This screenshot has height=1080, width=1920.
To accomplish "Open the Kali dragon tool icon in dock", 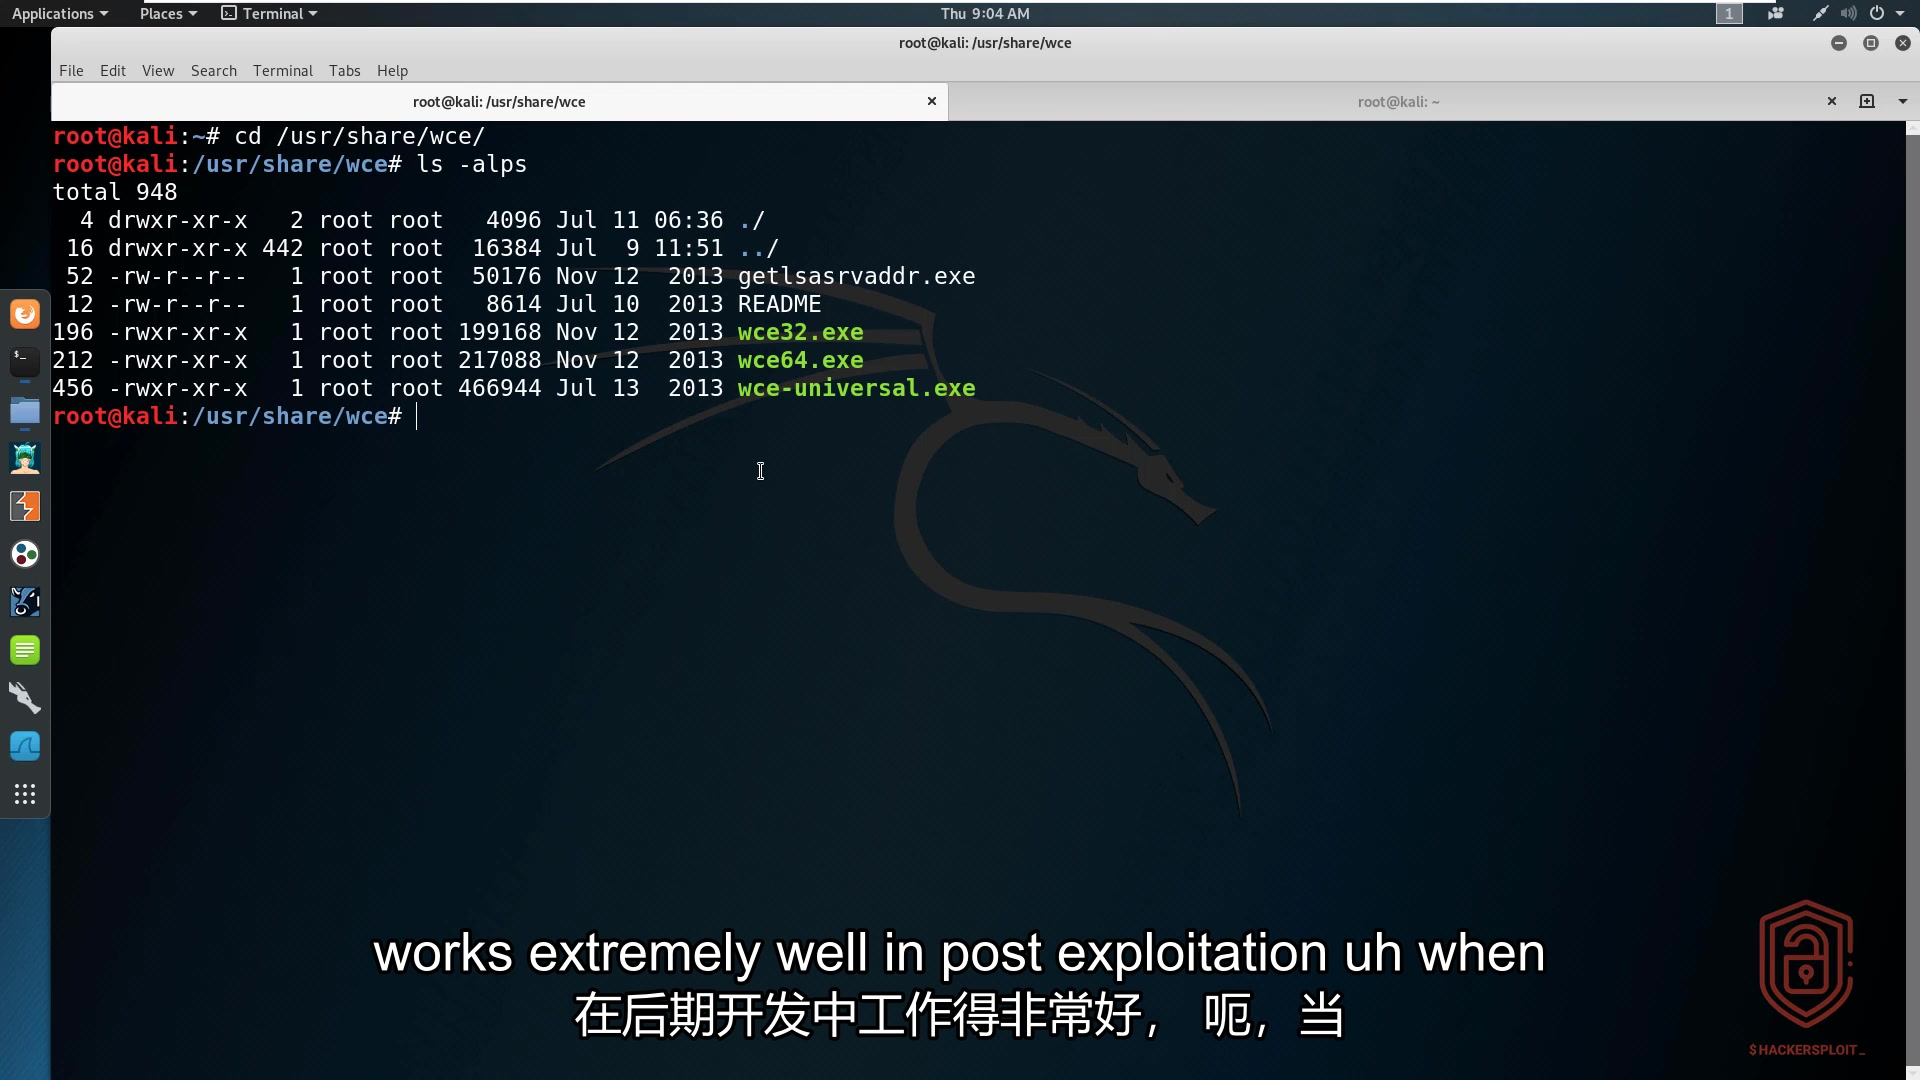I will pyautogui.click(x=25, y=698).
